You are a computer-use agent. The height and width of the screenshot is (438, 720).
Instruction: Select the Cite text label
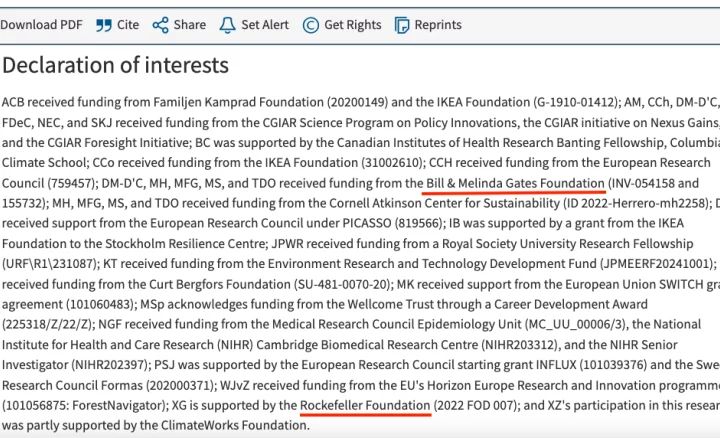(128, 25)
